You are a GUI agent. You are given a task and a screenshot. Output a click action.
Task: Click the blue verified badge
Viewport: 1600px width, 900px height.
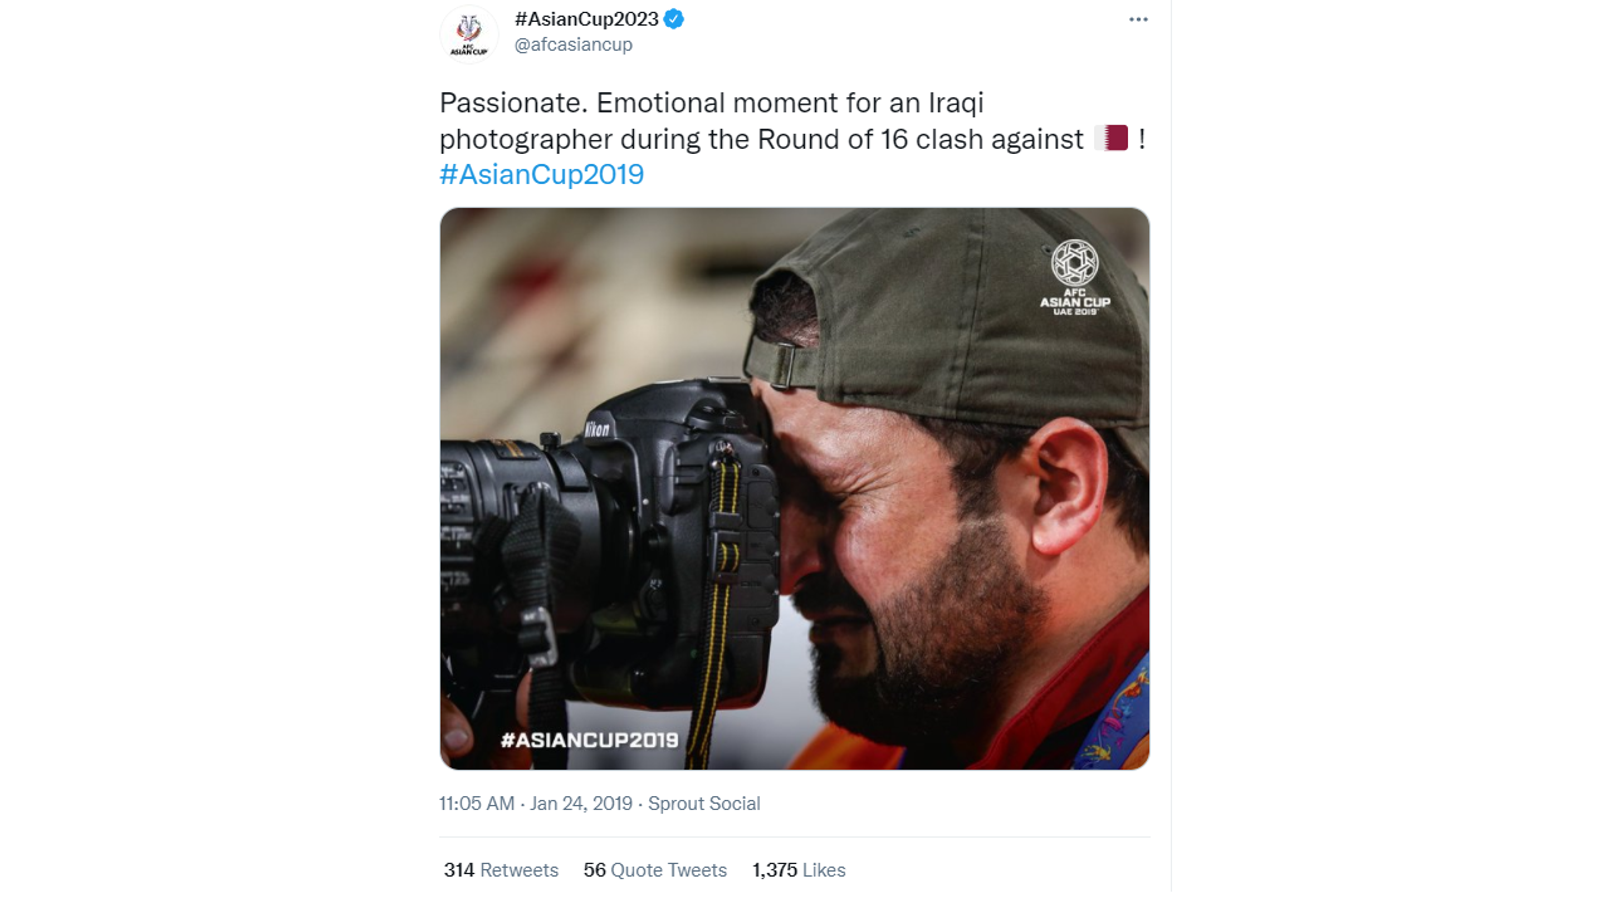coord(674,19)
